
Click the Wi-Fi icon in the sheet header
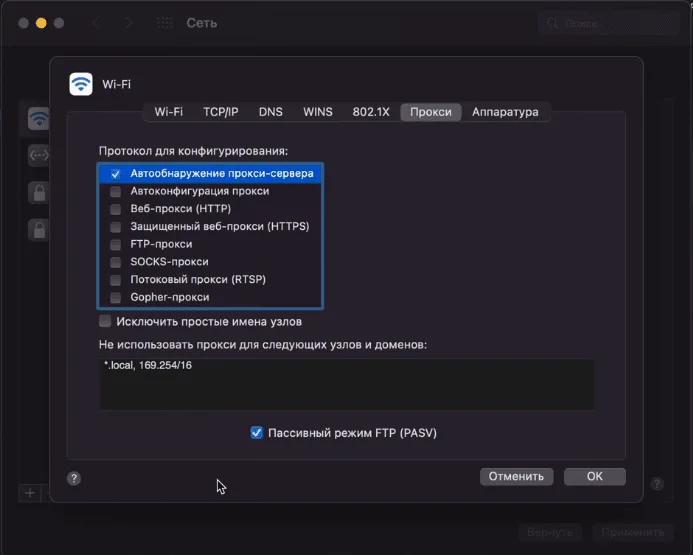pyautogui.click(x=81, y=84)
